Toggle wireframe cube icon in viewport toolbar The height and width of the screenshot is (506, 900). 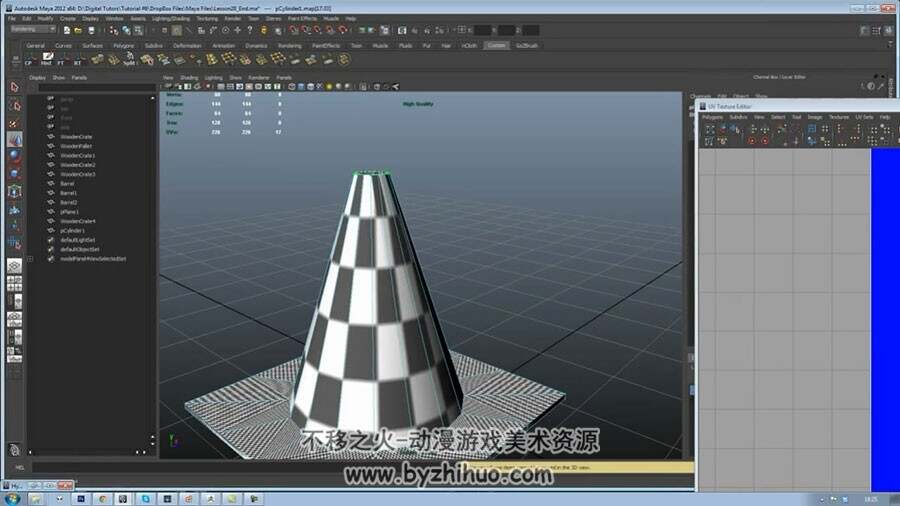292,87
